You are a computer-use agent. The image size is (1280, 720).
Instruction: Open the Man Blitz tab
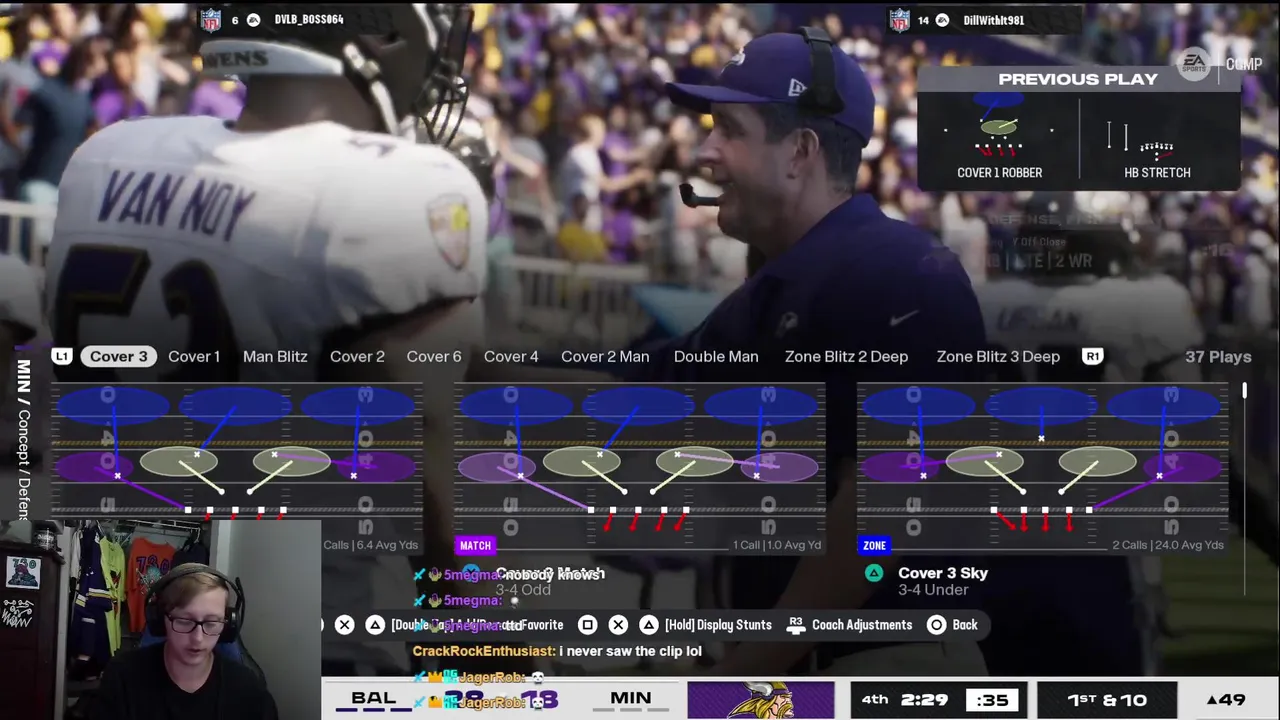(275, 356)
